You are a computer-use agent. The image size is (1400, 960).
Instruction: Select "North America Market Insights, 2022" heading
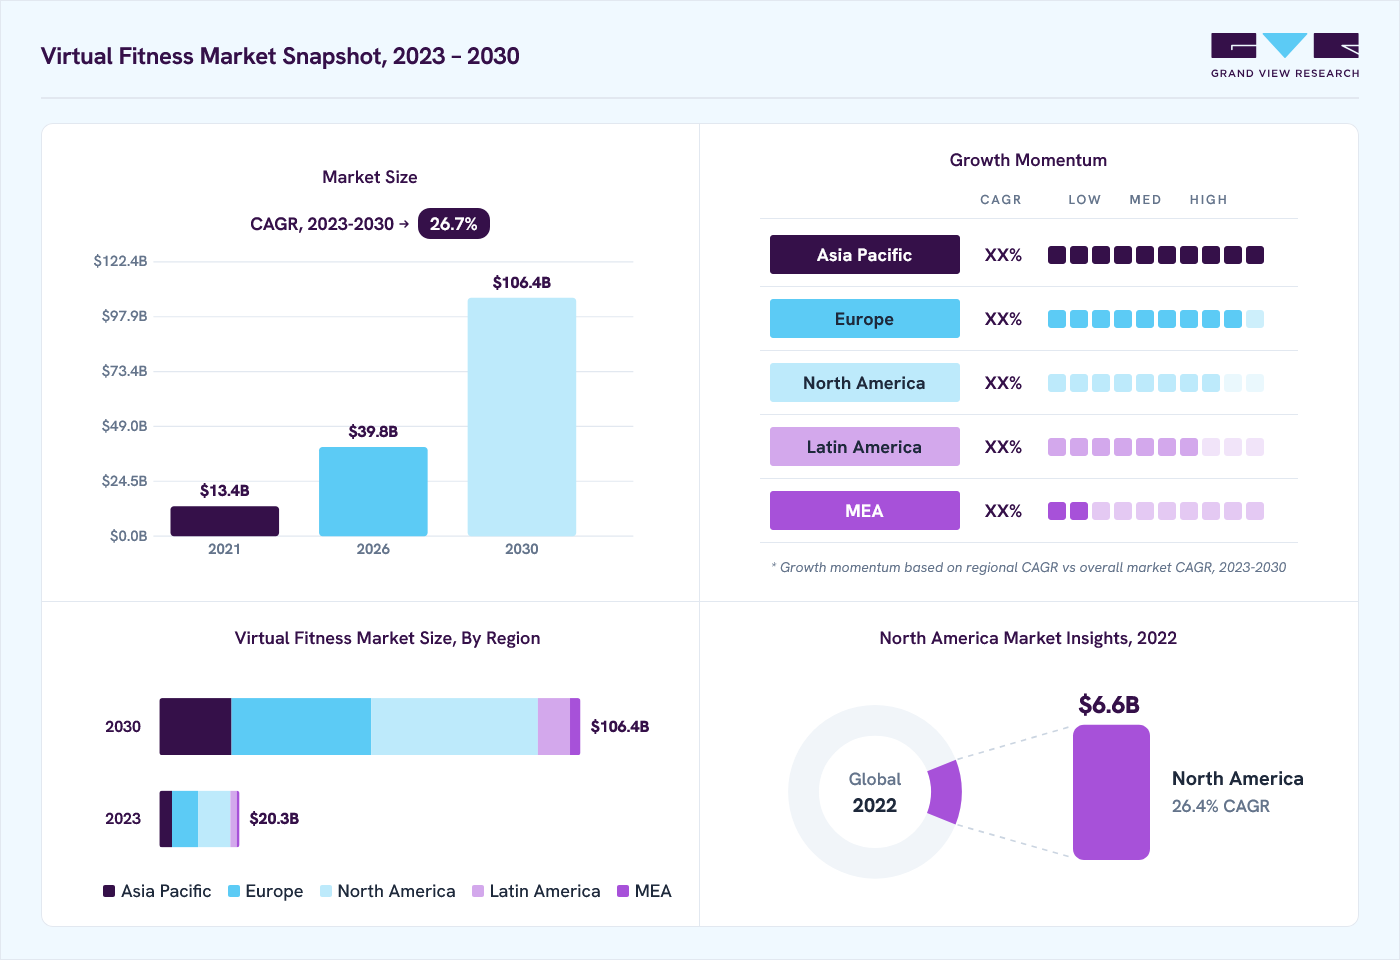(1028, 638)
